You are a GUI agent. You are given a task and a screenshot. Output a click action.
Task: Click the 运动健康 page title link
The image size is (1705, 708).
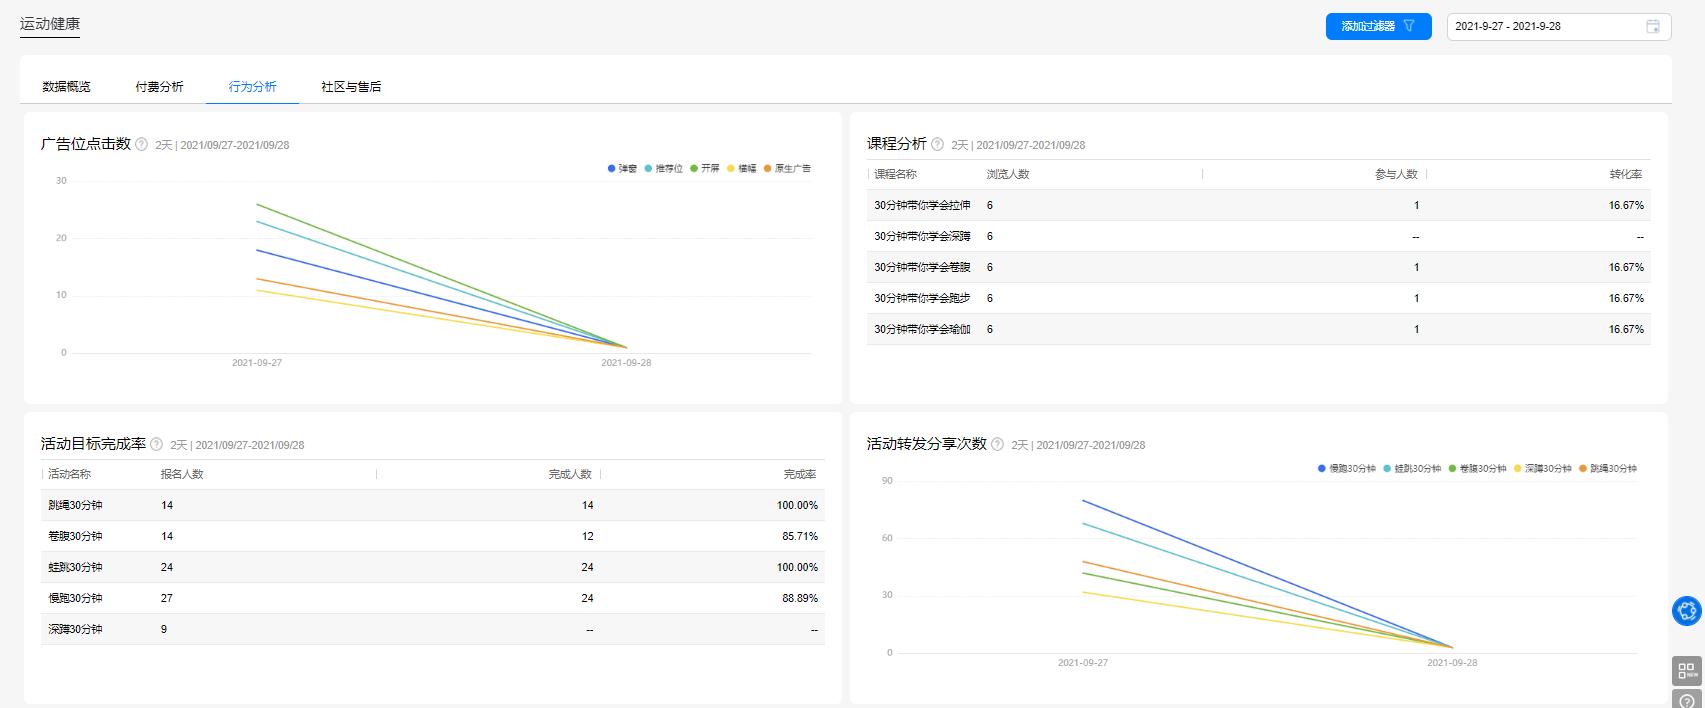click(x=50, y=24)
